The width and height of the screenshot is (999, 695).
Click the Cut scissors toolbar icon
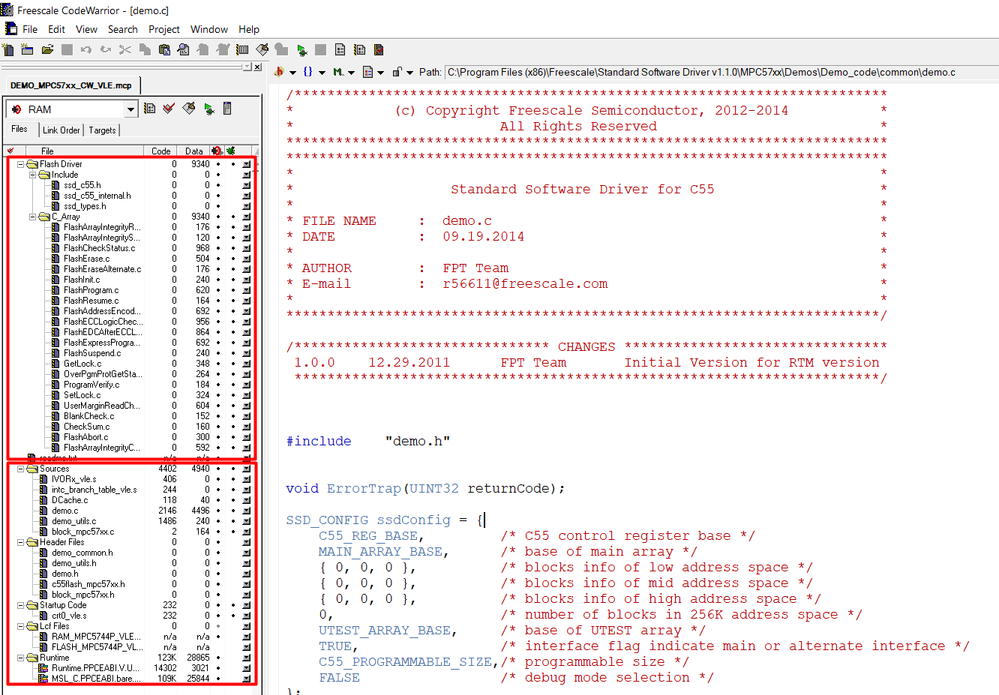[x=125, y=50]
